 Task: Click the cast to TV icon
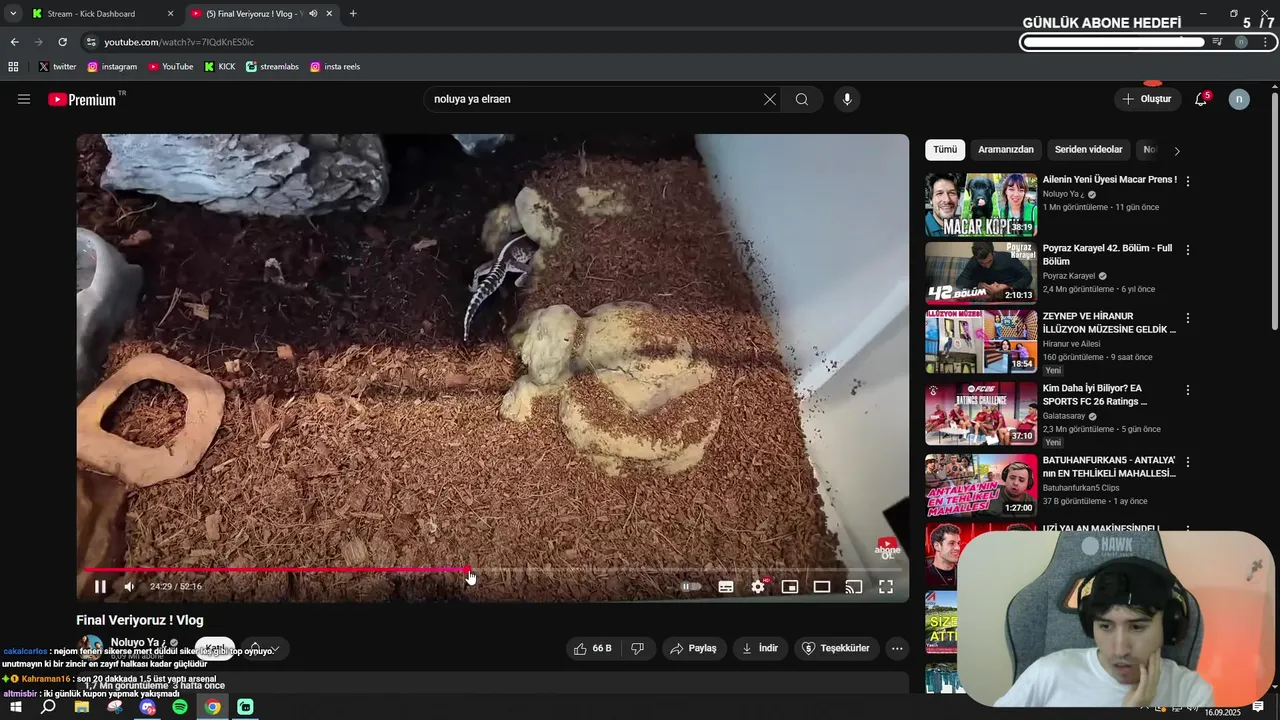tap(854, 587)
